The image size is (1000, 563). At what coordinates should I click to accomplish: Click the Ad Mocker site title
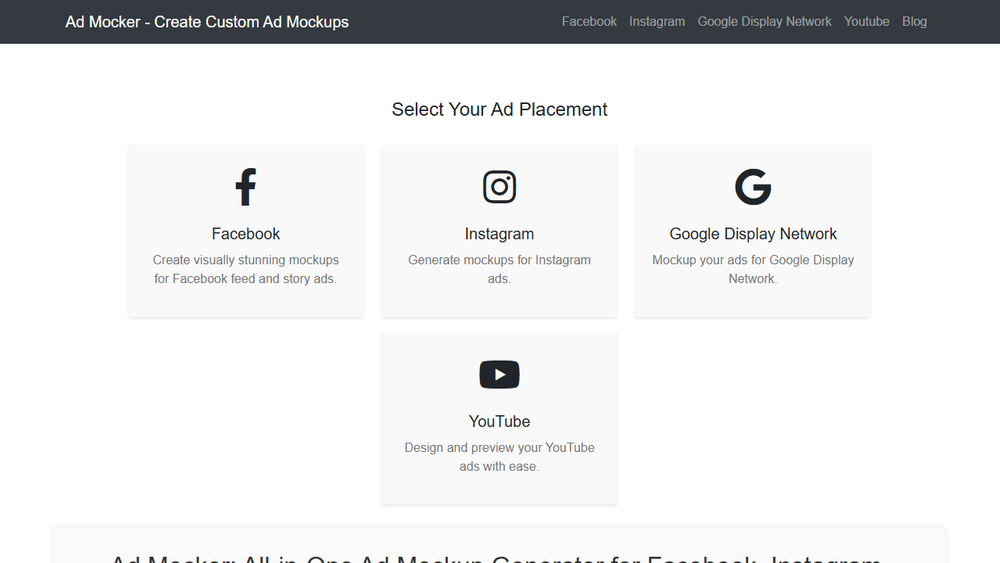tap(207, 22)
